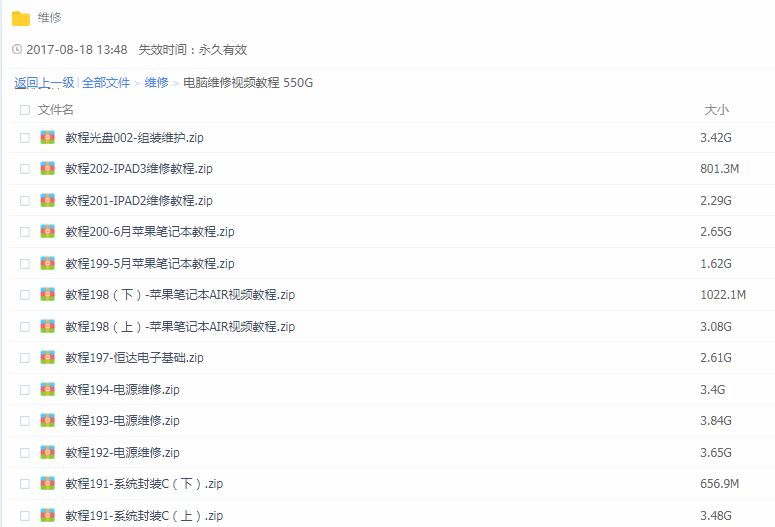
Task: Open file 教程202-IPAD3维修教程.zip
Action: 139,169
